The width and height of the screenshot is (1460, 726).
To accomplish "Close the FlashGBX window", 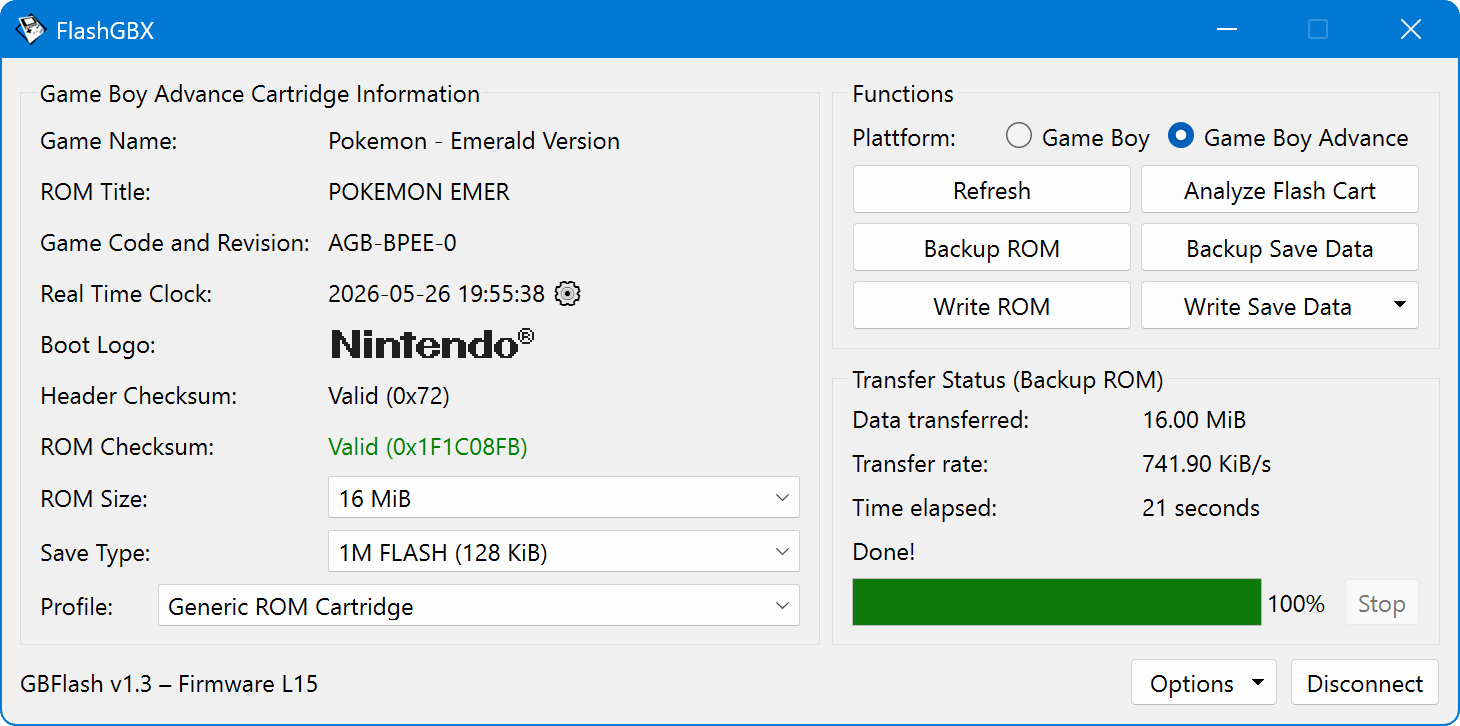I will click(1411, 30).
